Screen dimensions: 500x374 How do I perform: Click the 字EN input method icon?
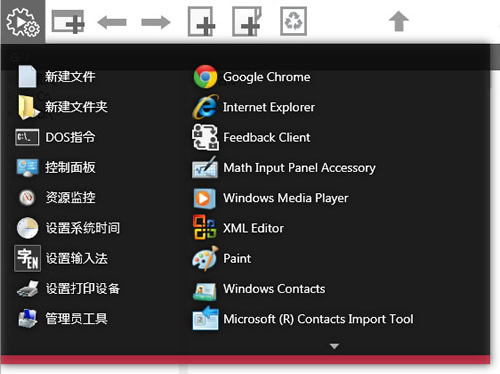click(x=27, y=258)
